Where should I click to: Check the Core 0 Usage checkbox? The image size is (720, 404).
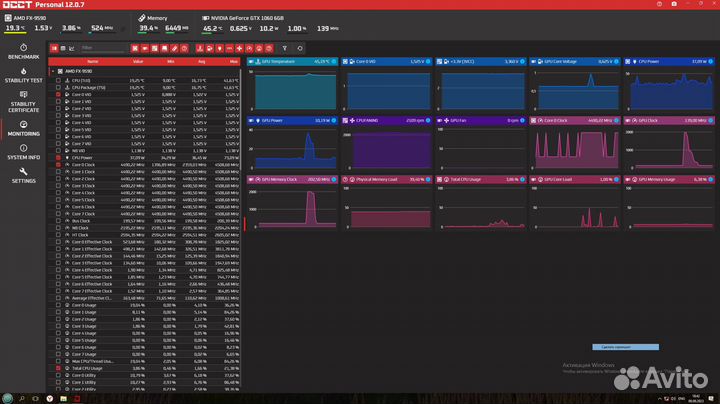tap(58, 305)
